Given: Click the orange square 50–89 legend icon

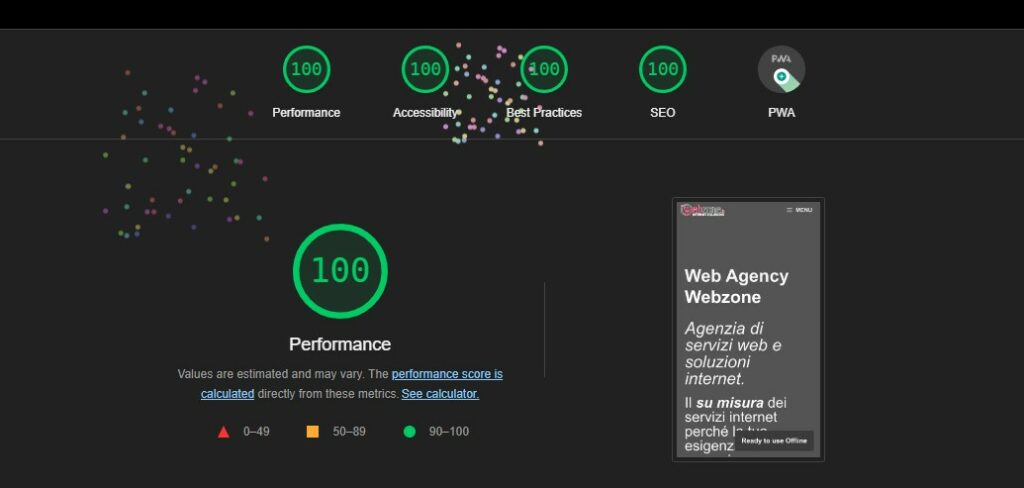Looking at the screenshot, I should coord(313,431).
